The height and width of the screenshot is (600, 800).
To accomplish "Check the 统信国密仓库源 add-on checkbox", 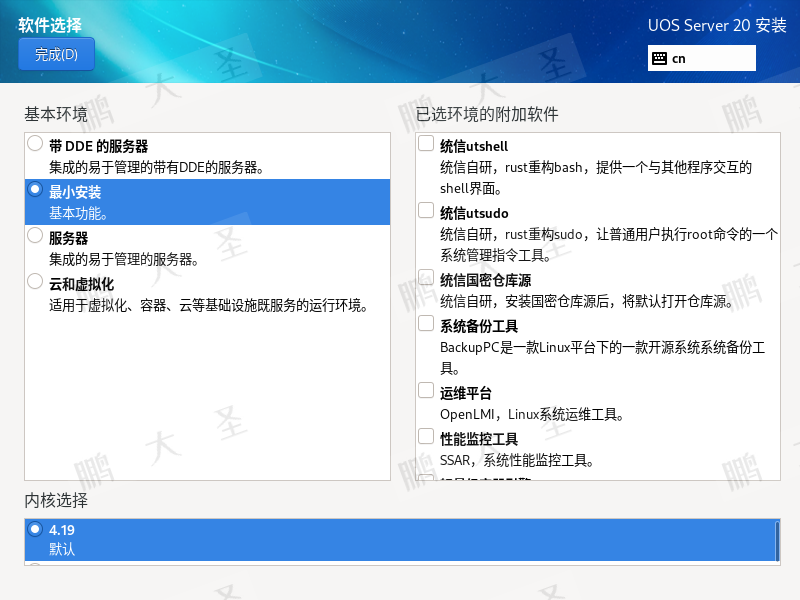I will [426, 277].
